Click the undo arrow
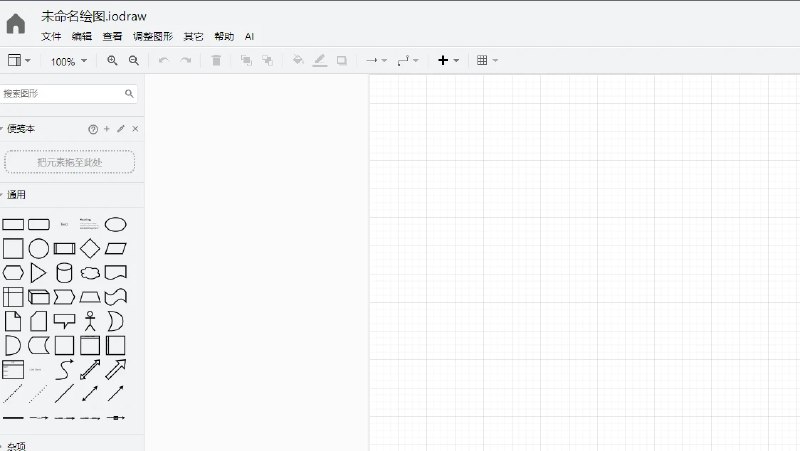The image size is (800, 451). [x=164, y=61]
